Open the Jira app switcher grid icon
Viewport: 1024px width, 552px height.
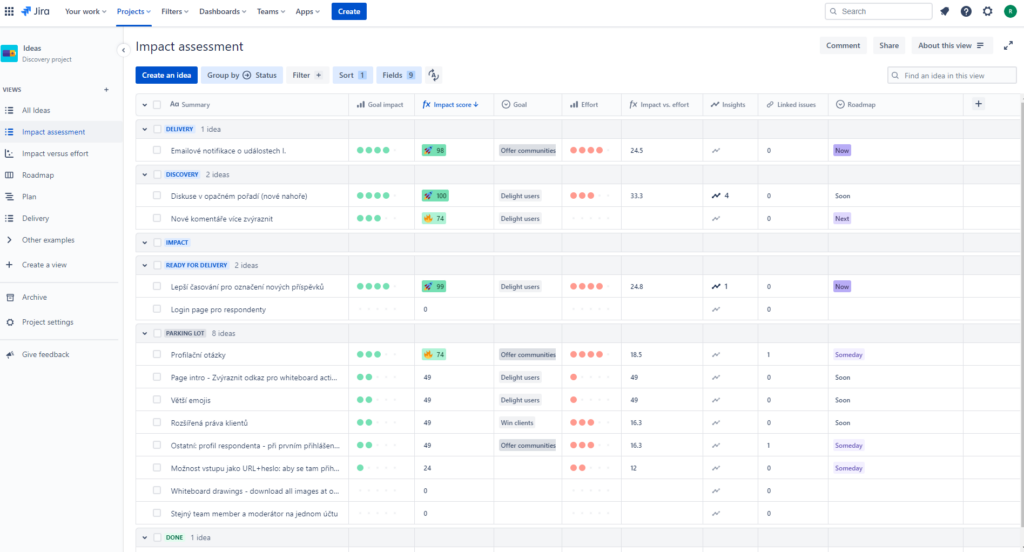coord(10,11)
